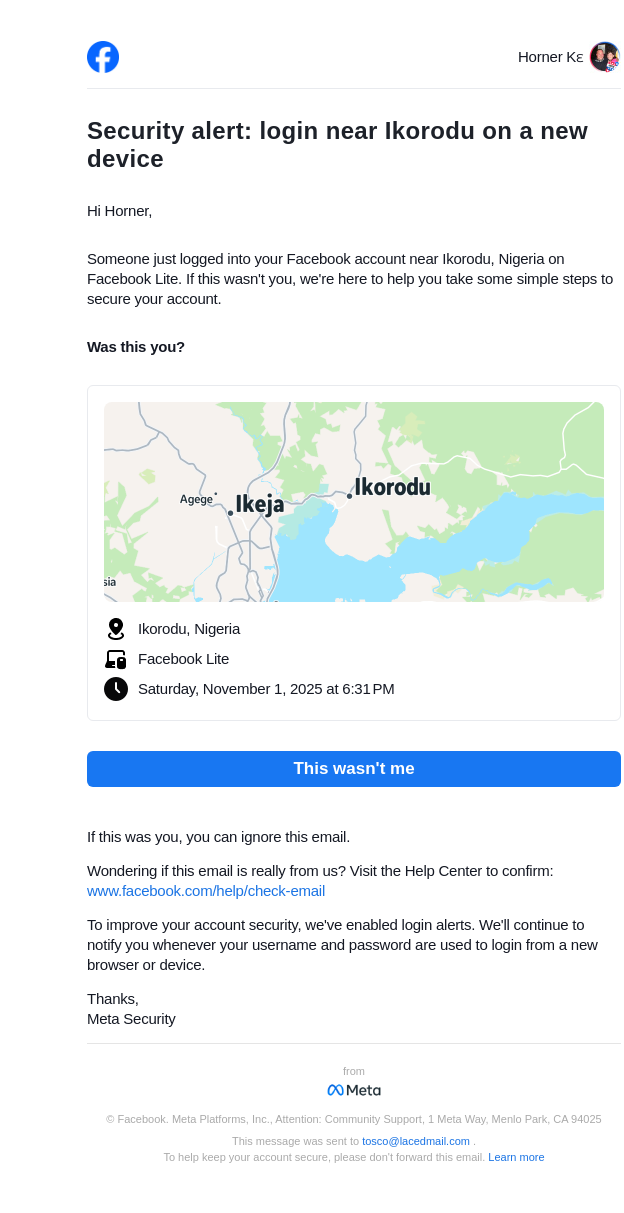Click the clock icon beside login time

116,689
